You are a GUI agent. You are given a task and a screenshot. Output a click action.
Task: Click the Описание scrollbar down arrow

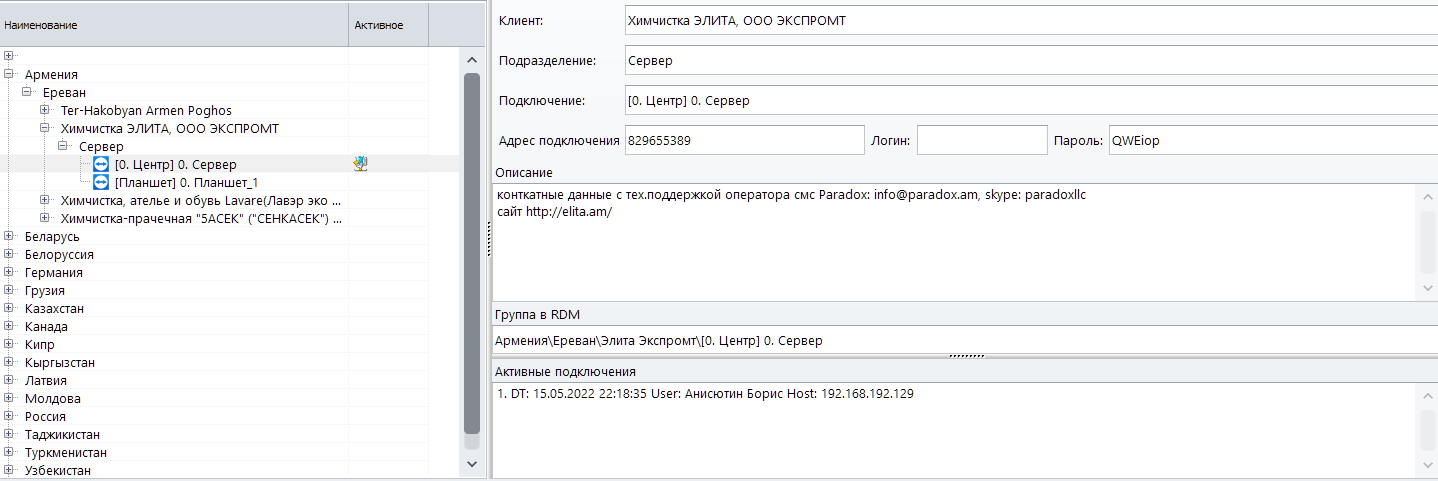1428,286
